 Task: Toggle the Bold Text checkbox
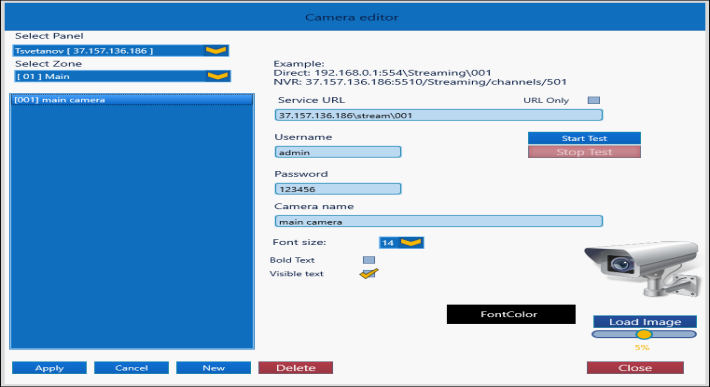coord(369,260)
